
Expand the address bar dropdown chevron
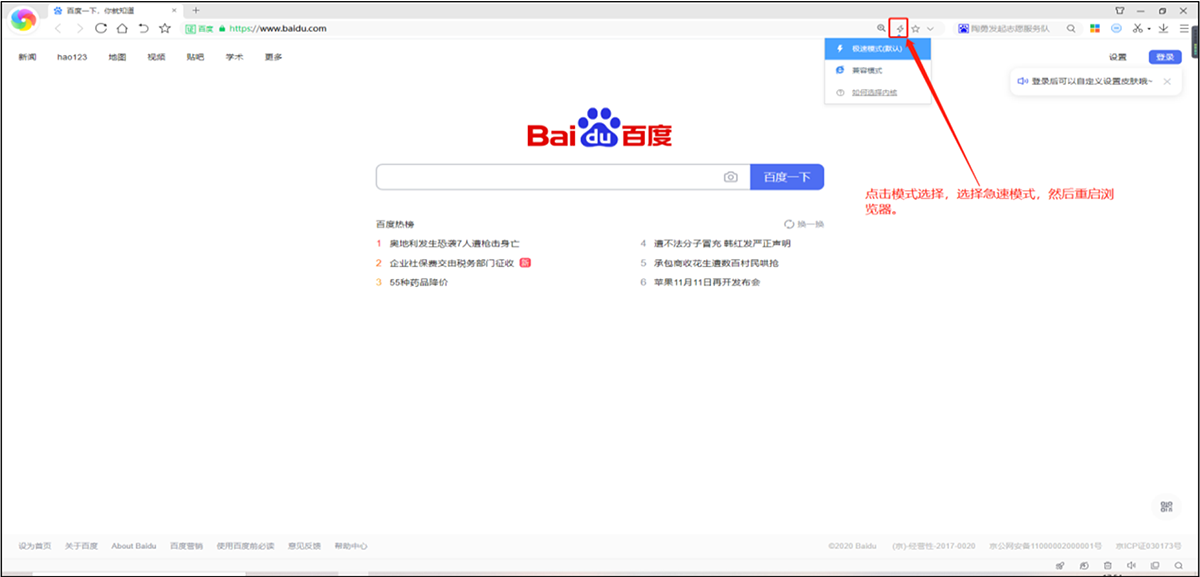930,29
